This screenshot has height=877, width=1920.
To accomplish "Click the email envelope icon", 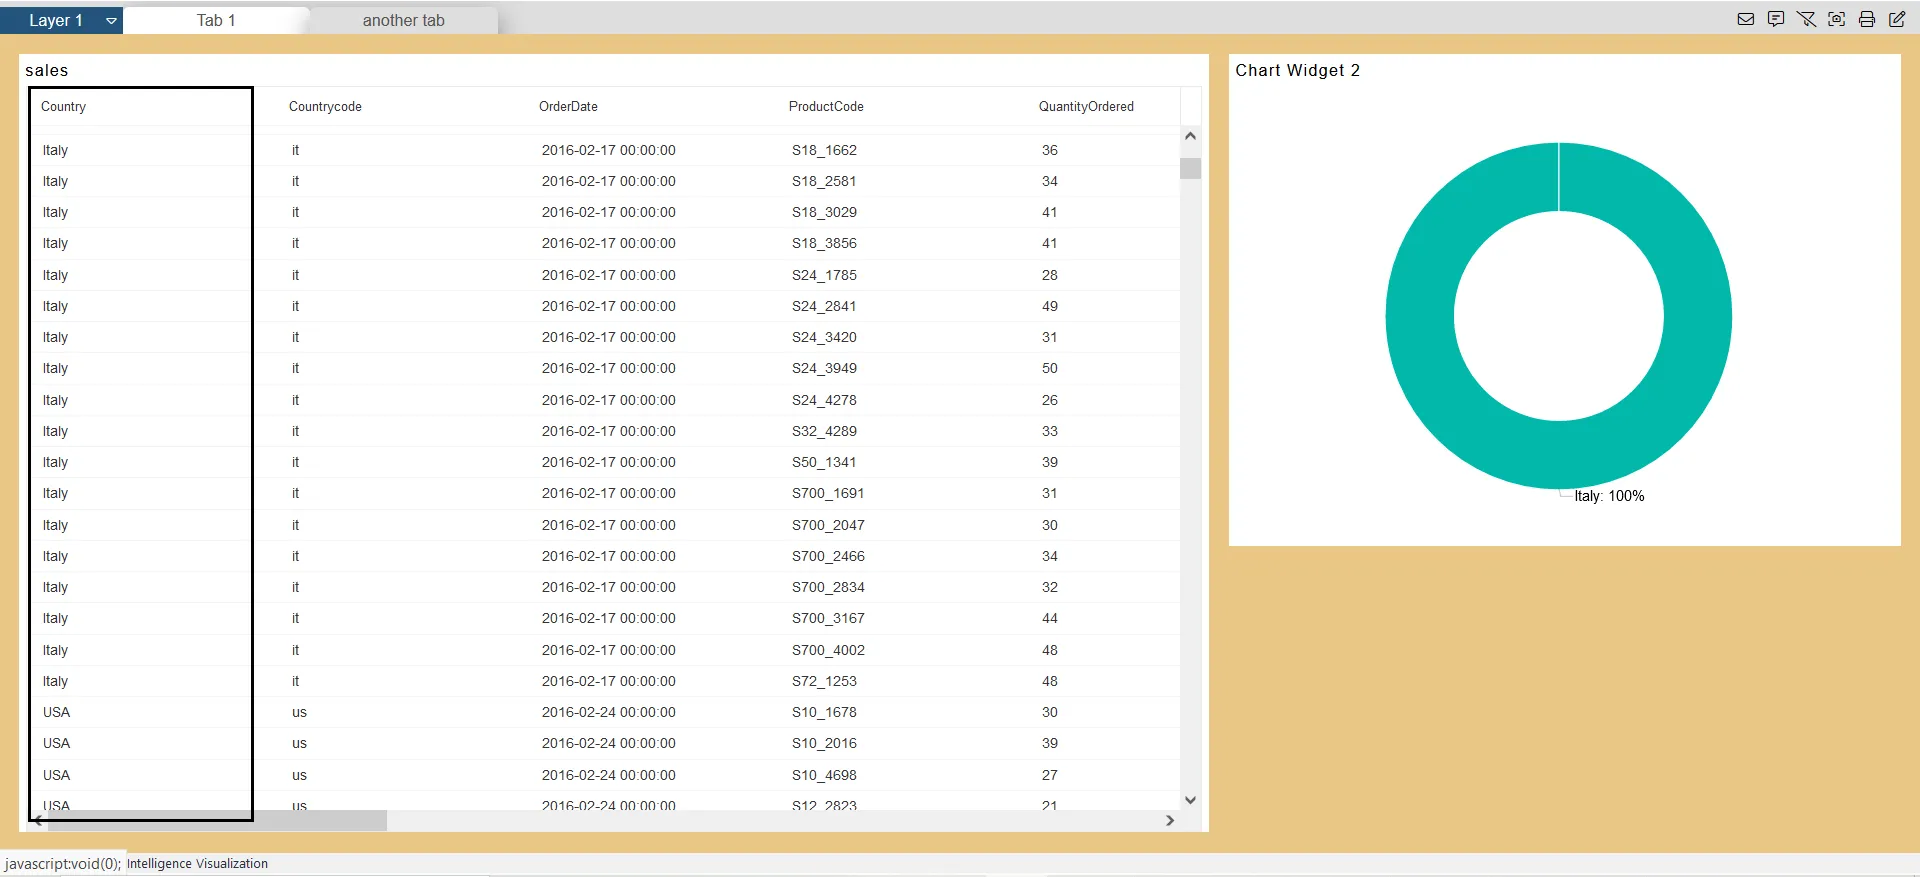I will (1746, 19).
